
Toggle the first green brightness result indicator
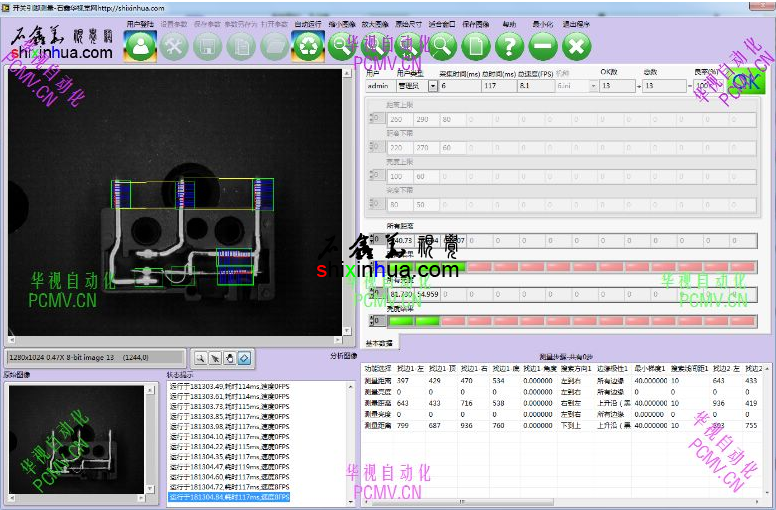click(400, 320)
